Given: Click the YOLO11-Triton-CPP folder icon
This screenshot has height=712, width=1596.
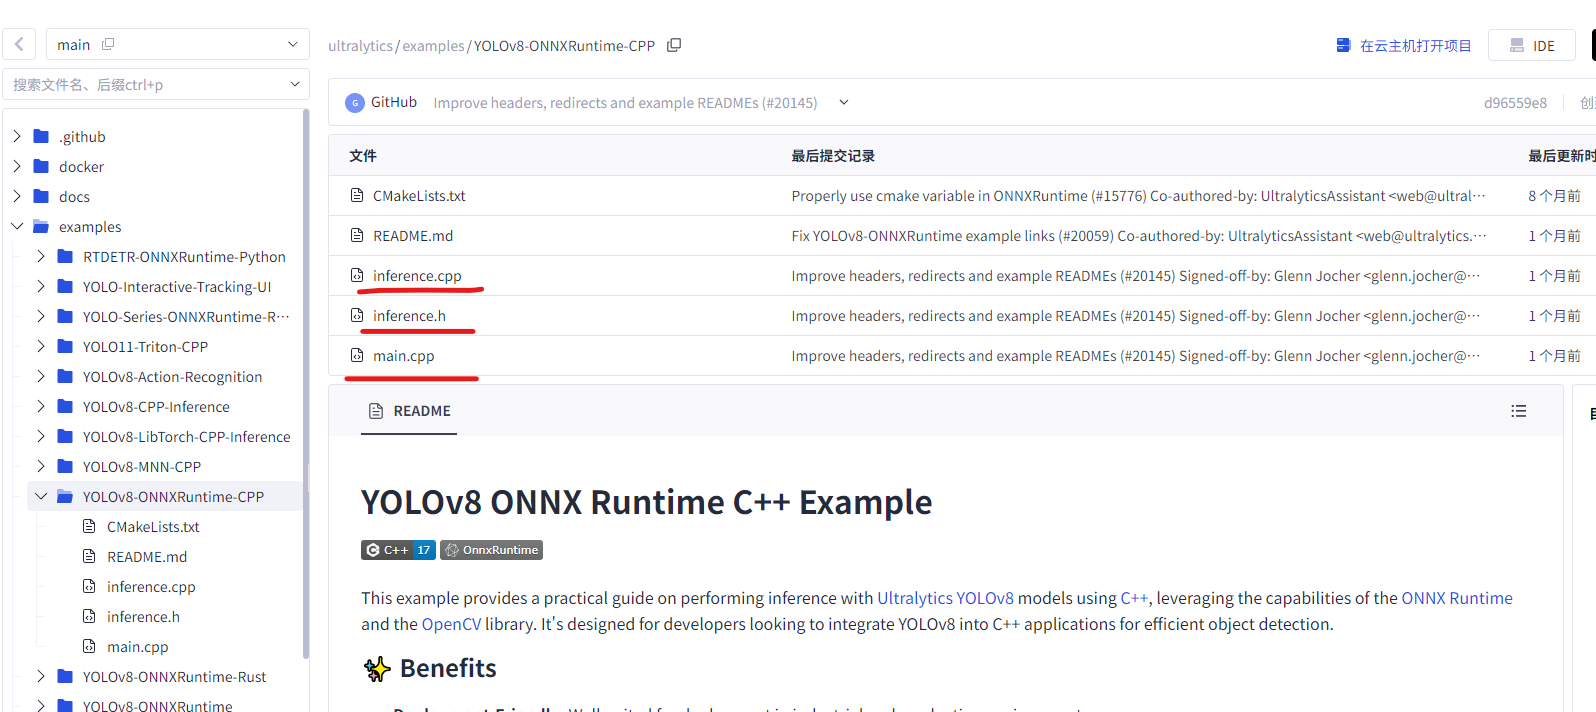Looking at the screenshot, I should 65,346.
